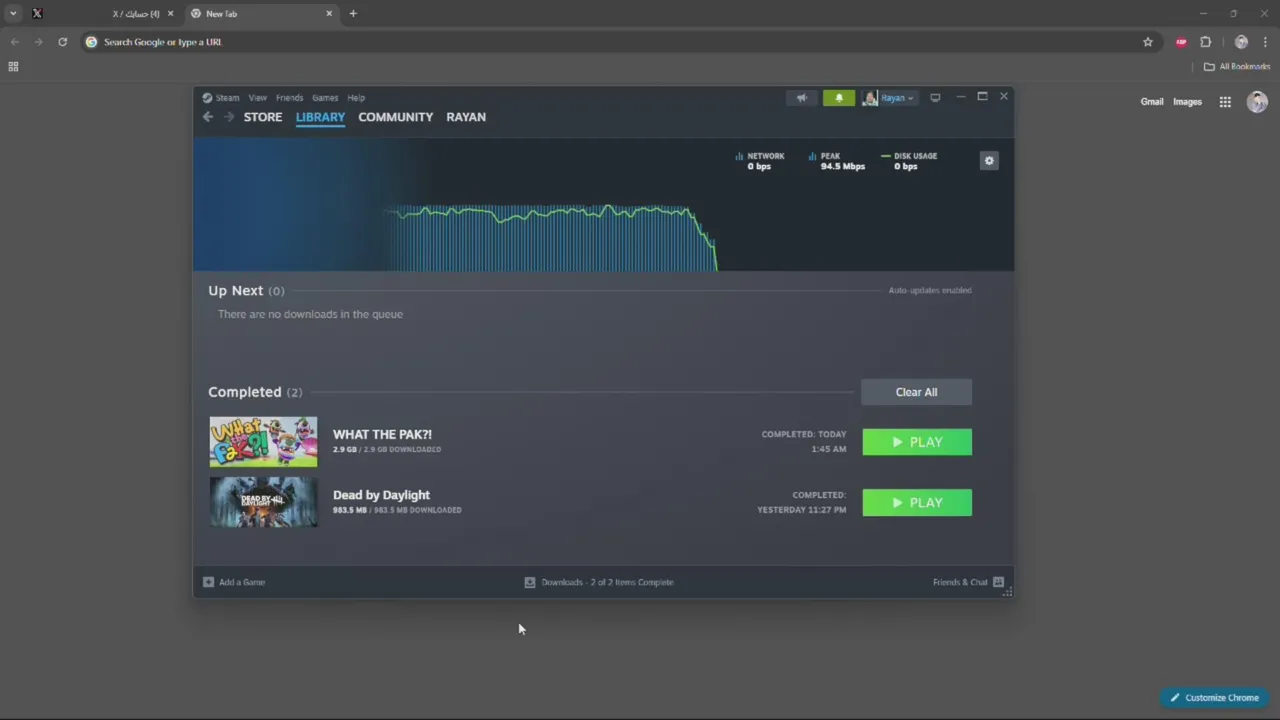1280x720 pixels.
Task: Click the Customize Chrome button
Action: [x=1215, y=698]
